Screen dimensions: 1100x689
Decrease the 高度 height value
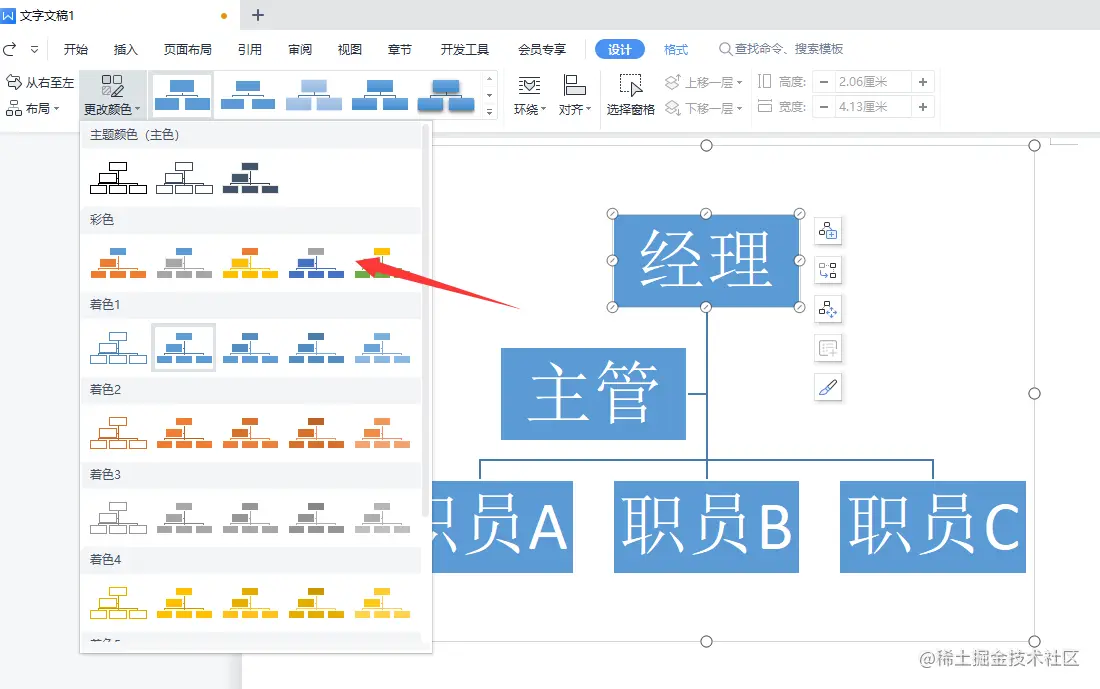[824, 82]
